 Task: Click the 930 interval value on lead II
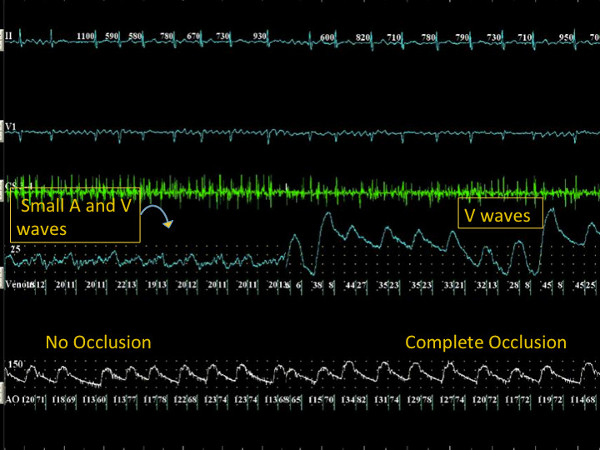point(259,36)
